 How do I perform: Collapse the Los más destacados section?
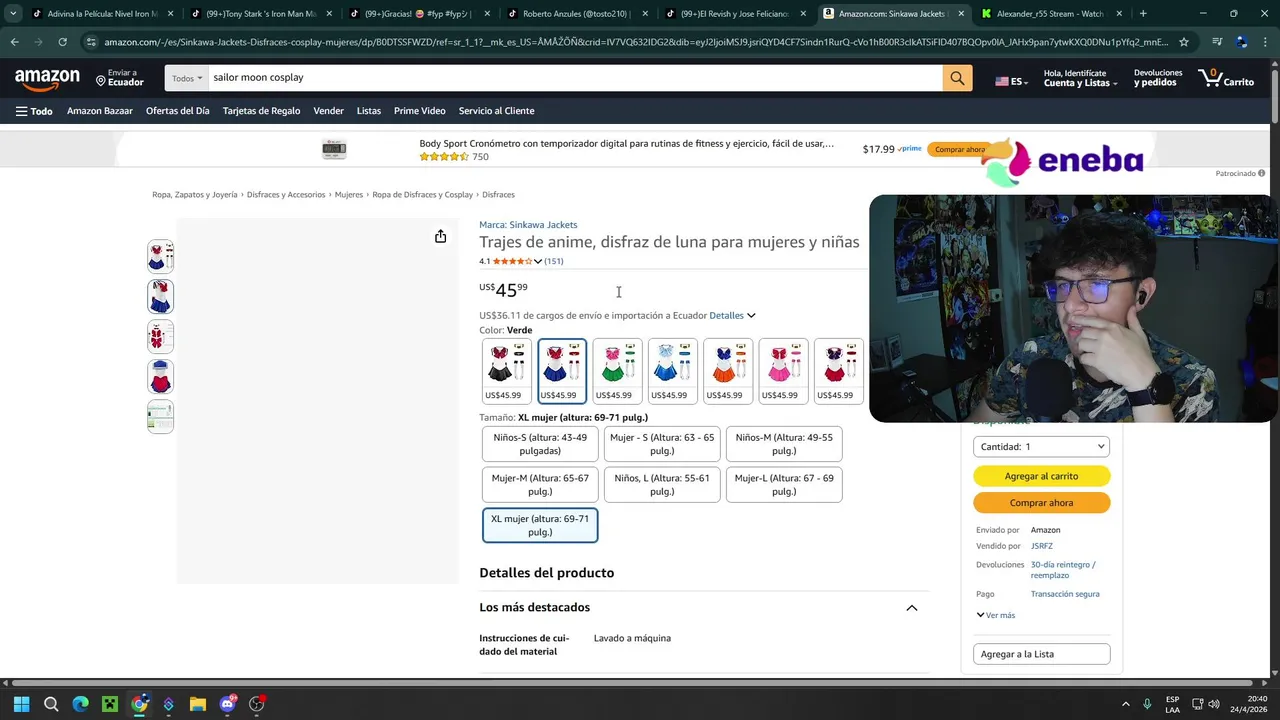(912, 608)
